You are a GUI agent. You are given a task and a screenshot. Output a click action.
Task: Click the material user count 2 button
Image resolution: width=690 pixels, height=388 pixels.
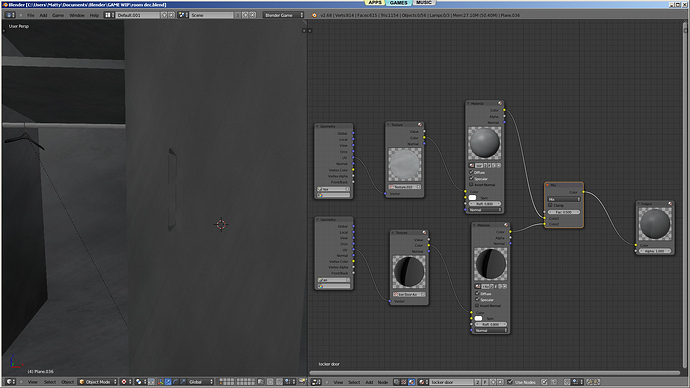[478, 382]
